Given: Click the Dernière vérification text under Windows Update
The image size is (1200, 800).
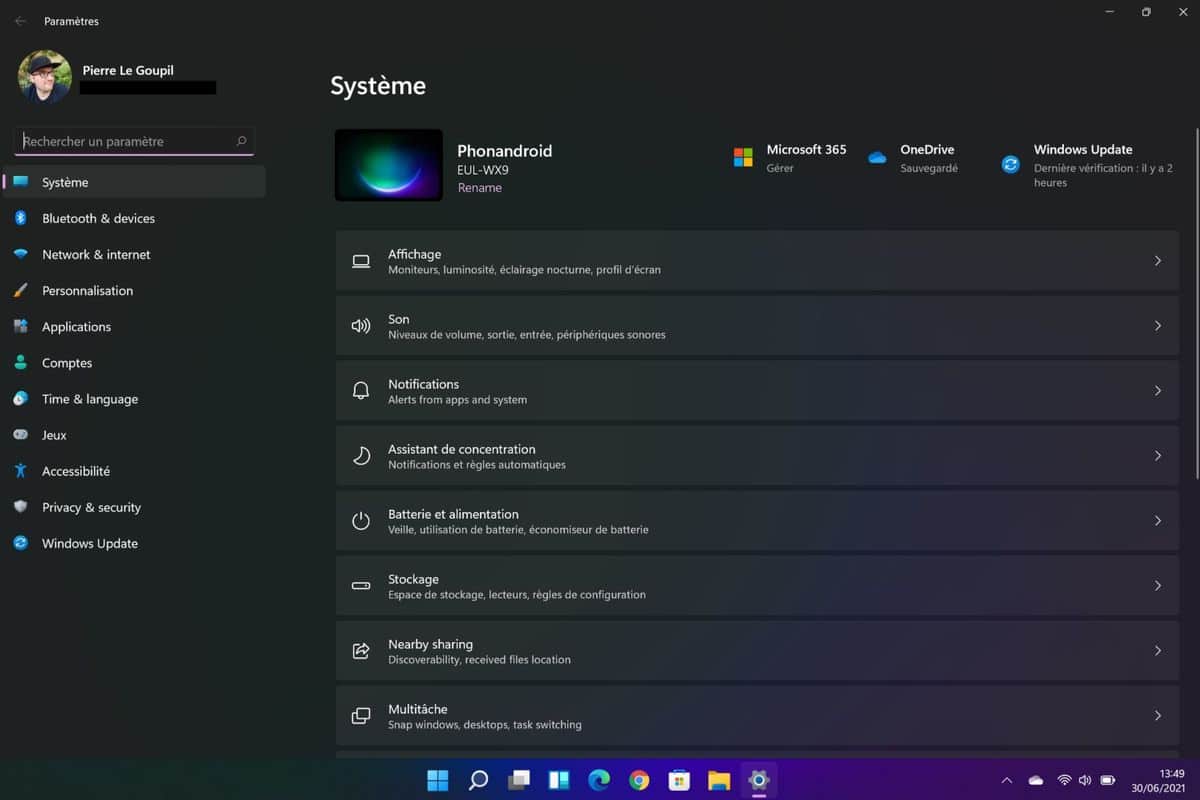Looking at the screenshot, I should 1104,175.
